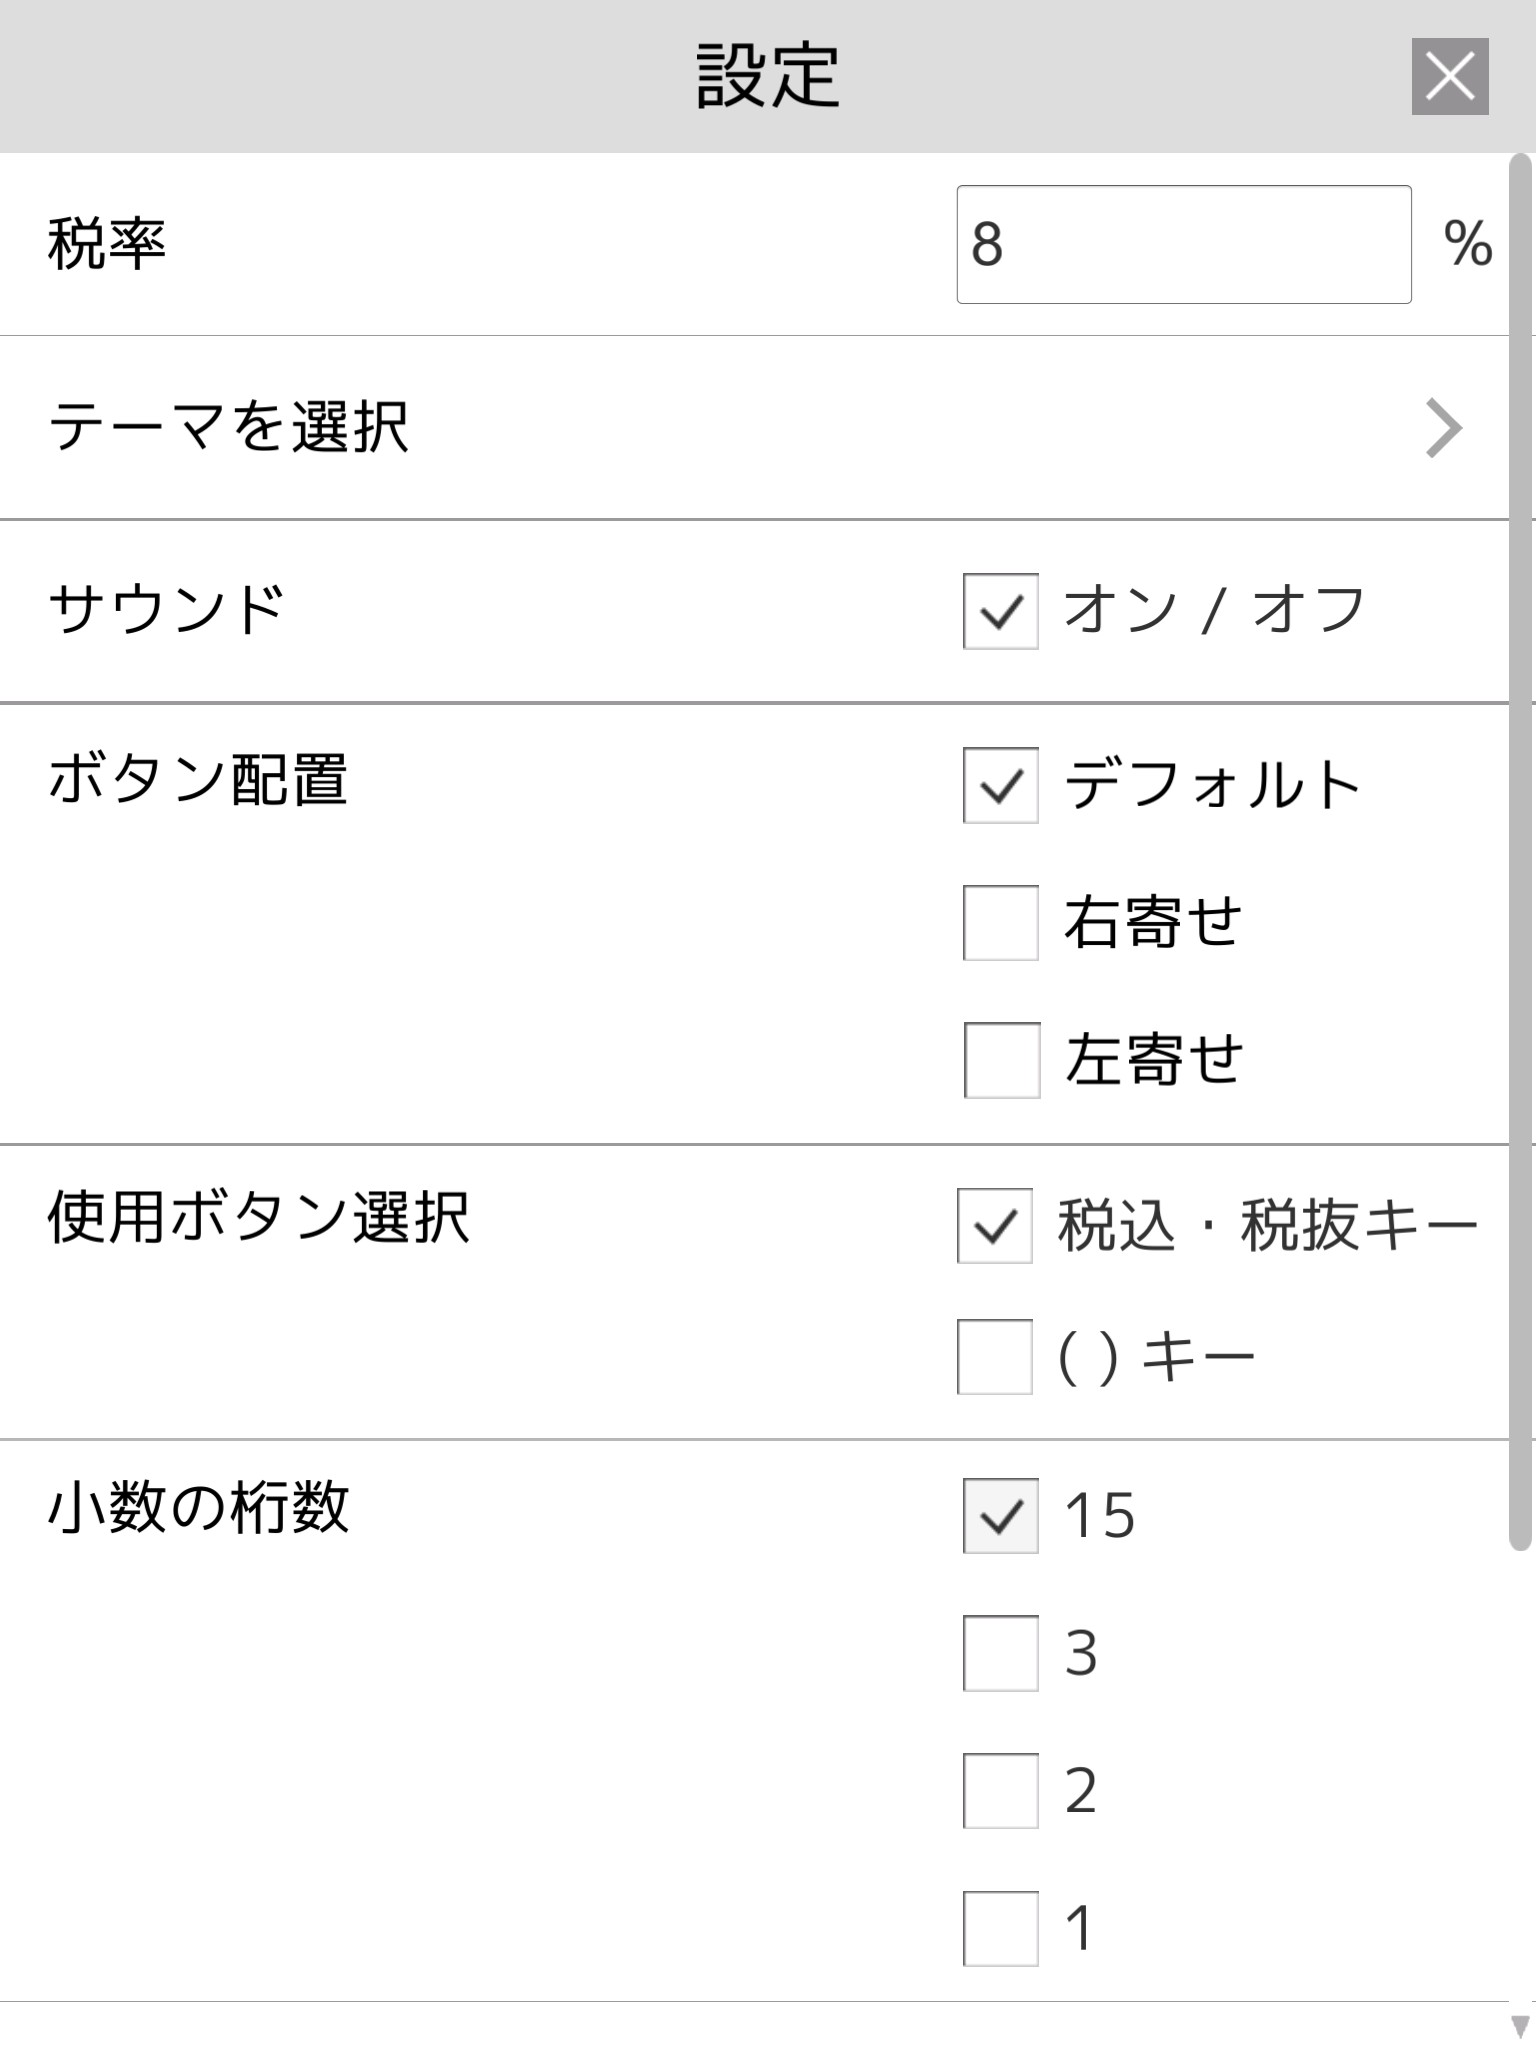Click the オン / オフ sound label
Screen dimensions: 1536x2048
[x=1214, y=610]
